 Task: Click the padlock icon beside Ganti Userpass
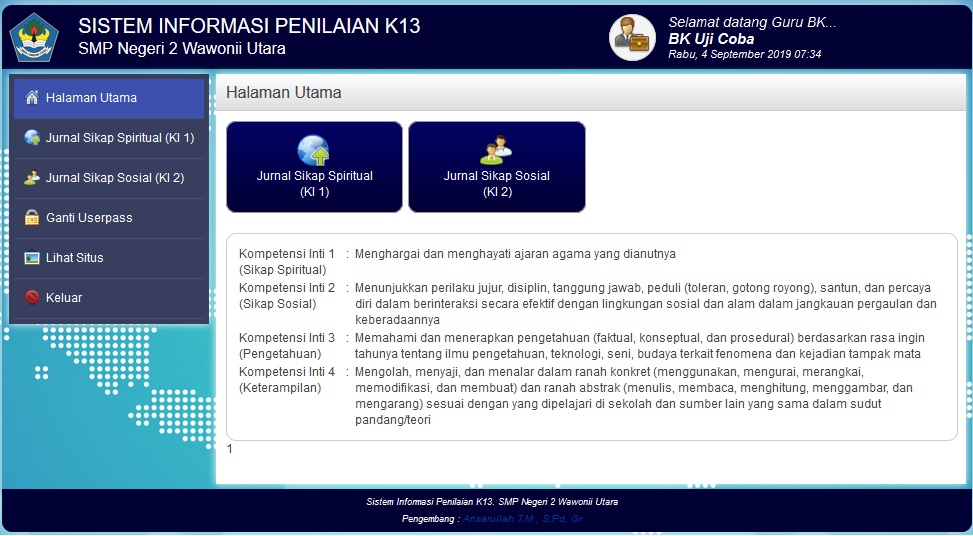pos(32,218)
